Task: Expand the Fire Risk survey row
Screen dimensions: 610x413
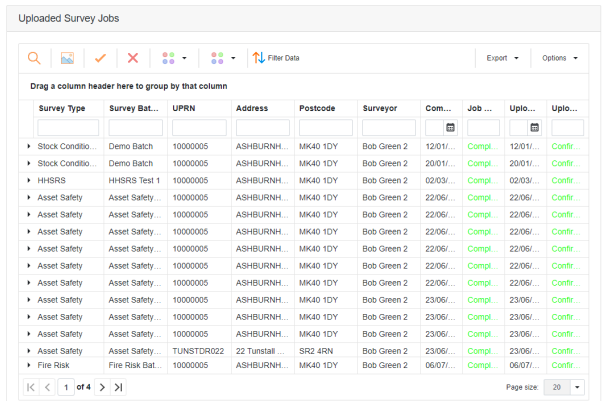Action: (x=29, y=366)
